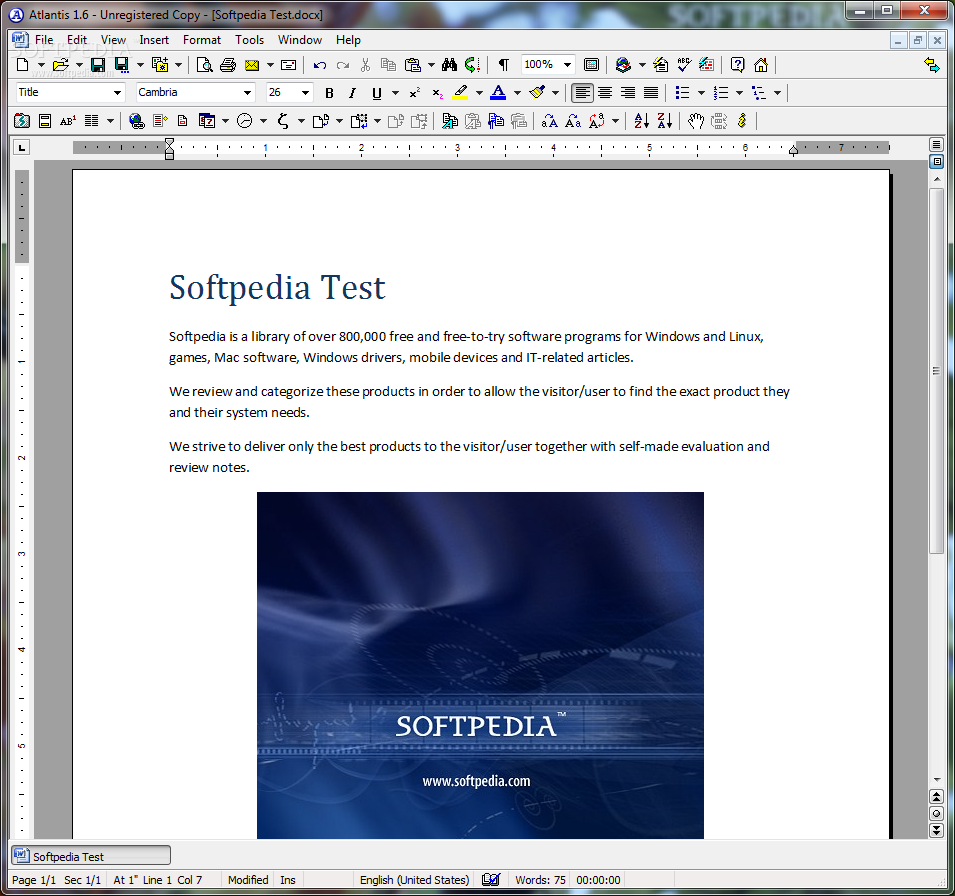Click the Paste clipboard icon
The image size is (955, 896).
[413, 65]
